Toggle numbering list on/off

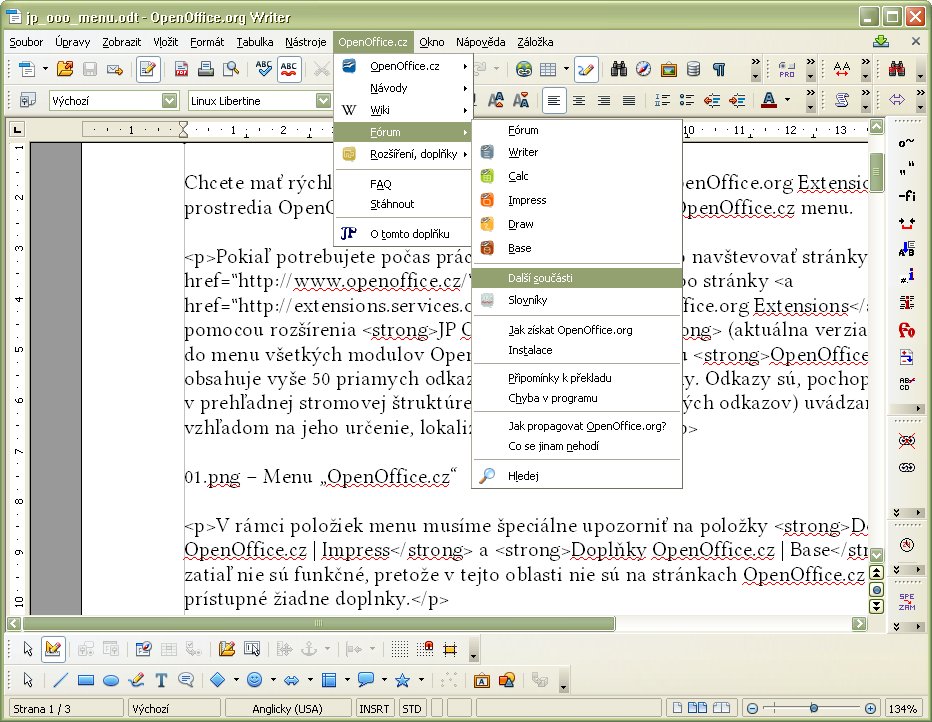tap(662, 100)
